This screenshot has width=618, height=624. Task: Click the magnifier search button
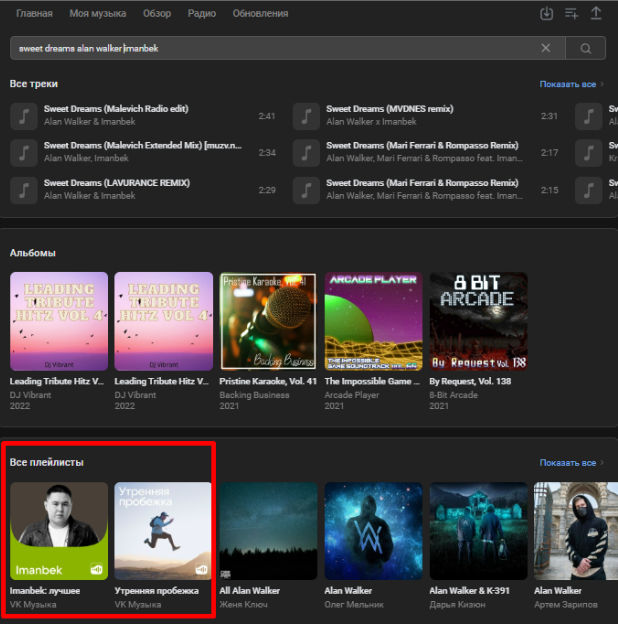click(x=585, y=48)
